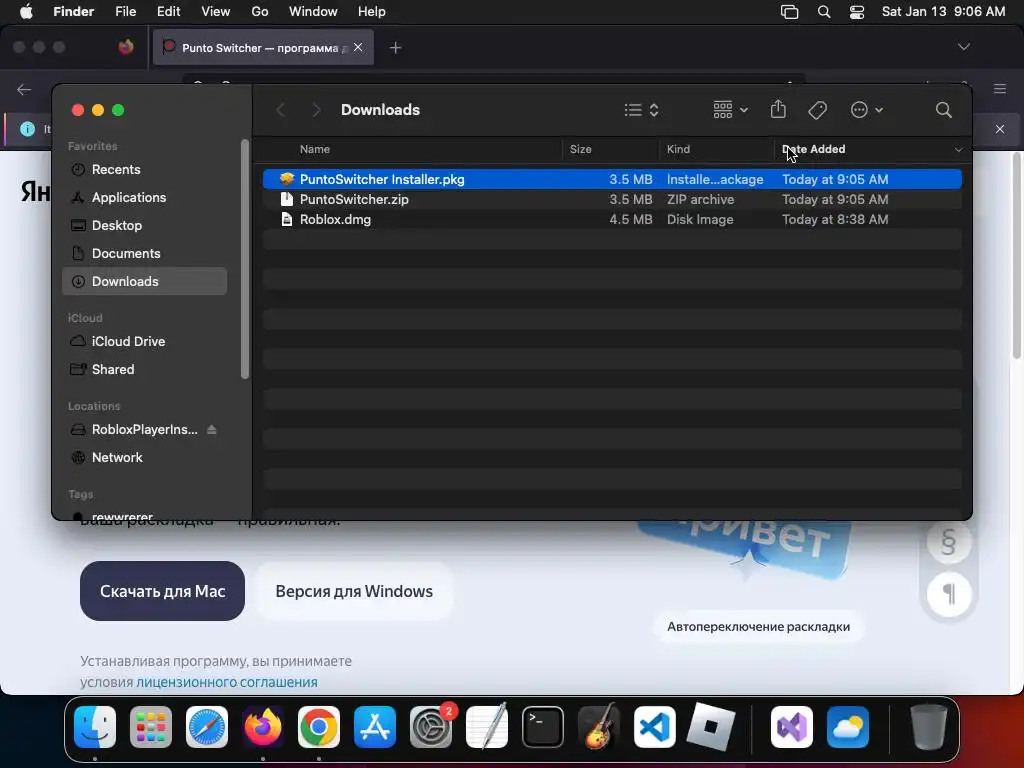1024x768 pixels.
Task: Open the Window menu
Action: (313, 12)
